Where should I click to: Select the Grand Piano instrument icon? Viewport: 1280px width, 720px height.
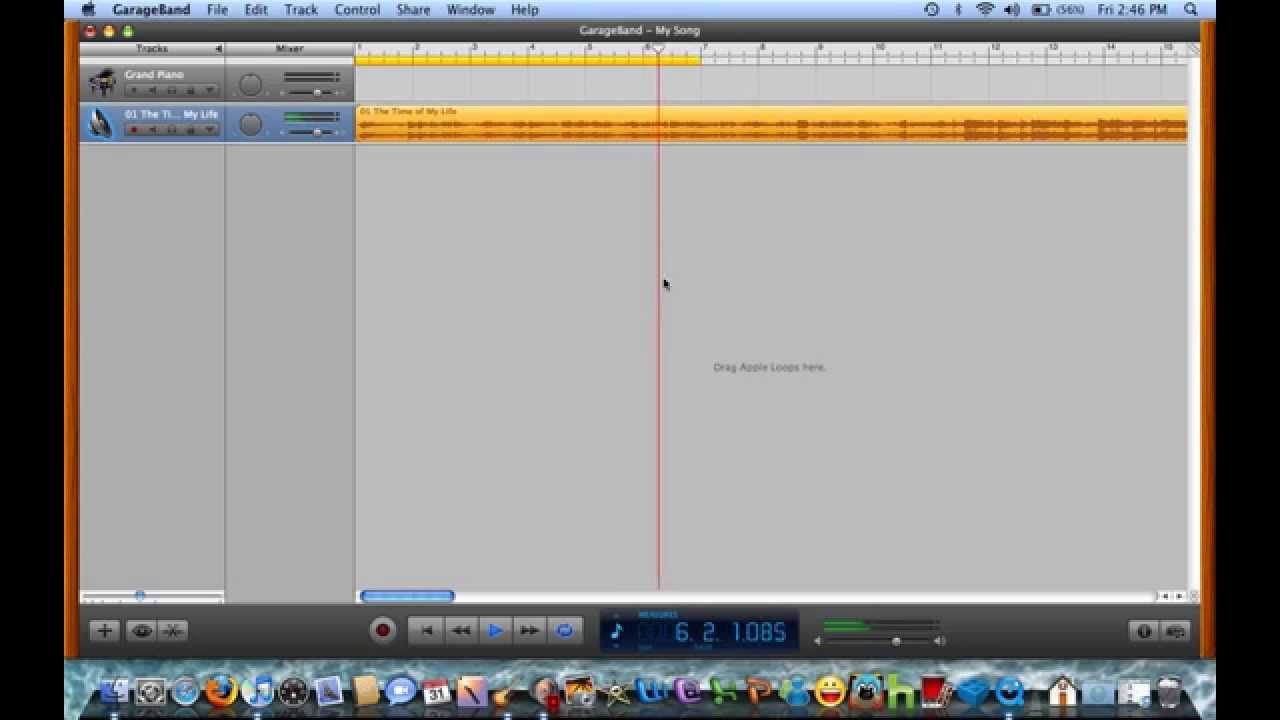click(101, 83)
